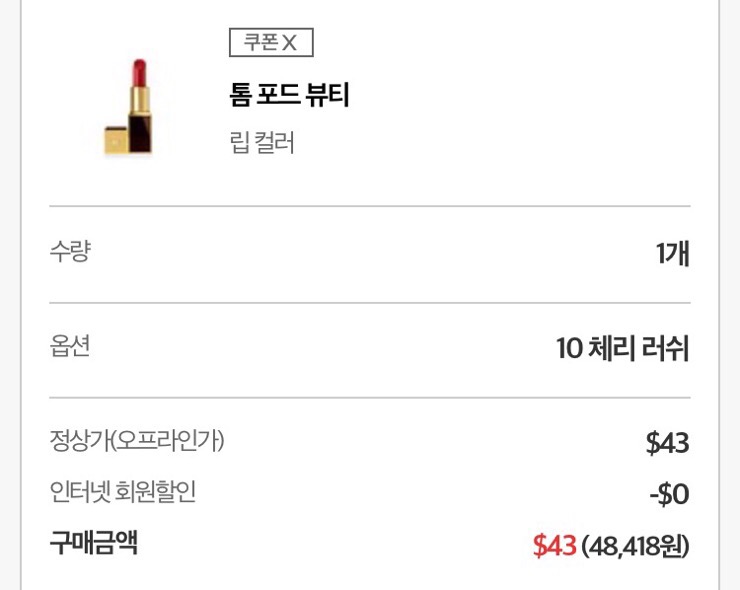Click the 정상가(오프라인가) label

(x=137, y=440)
